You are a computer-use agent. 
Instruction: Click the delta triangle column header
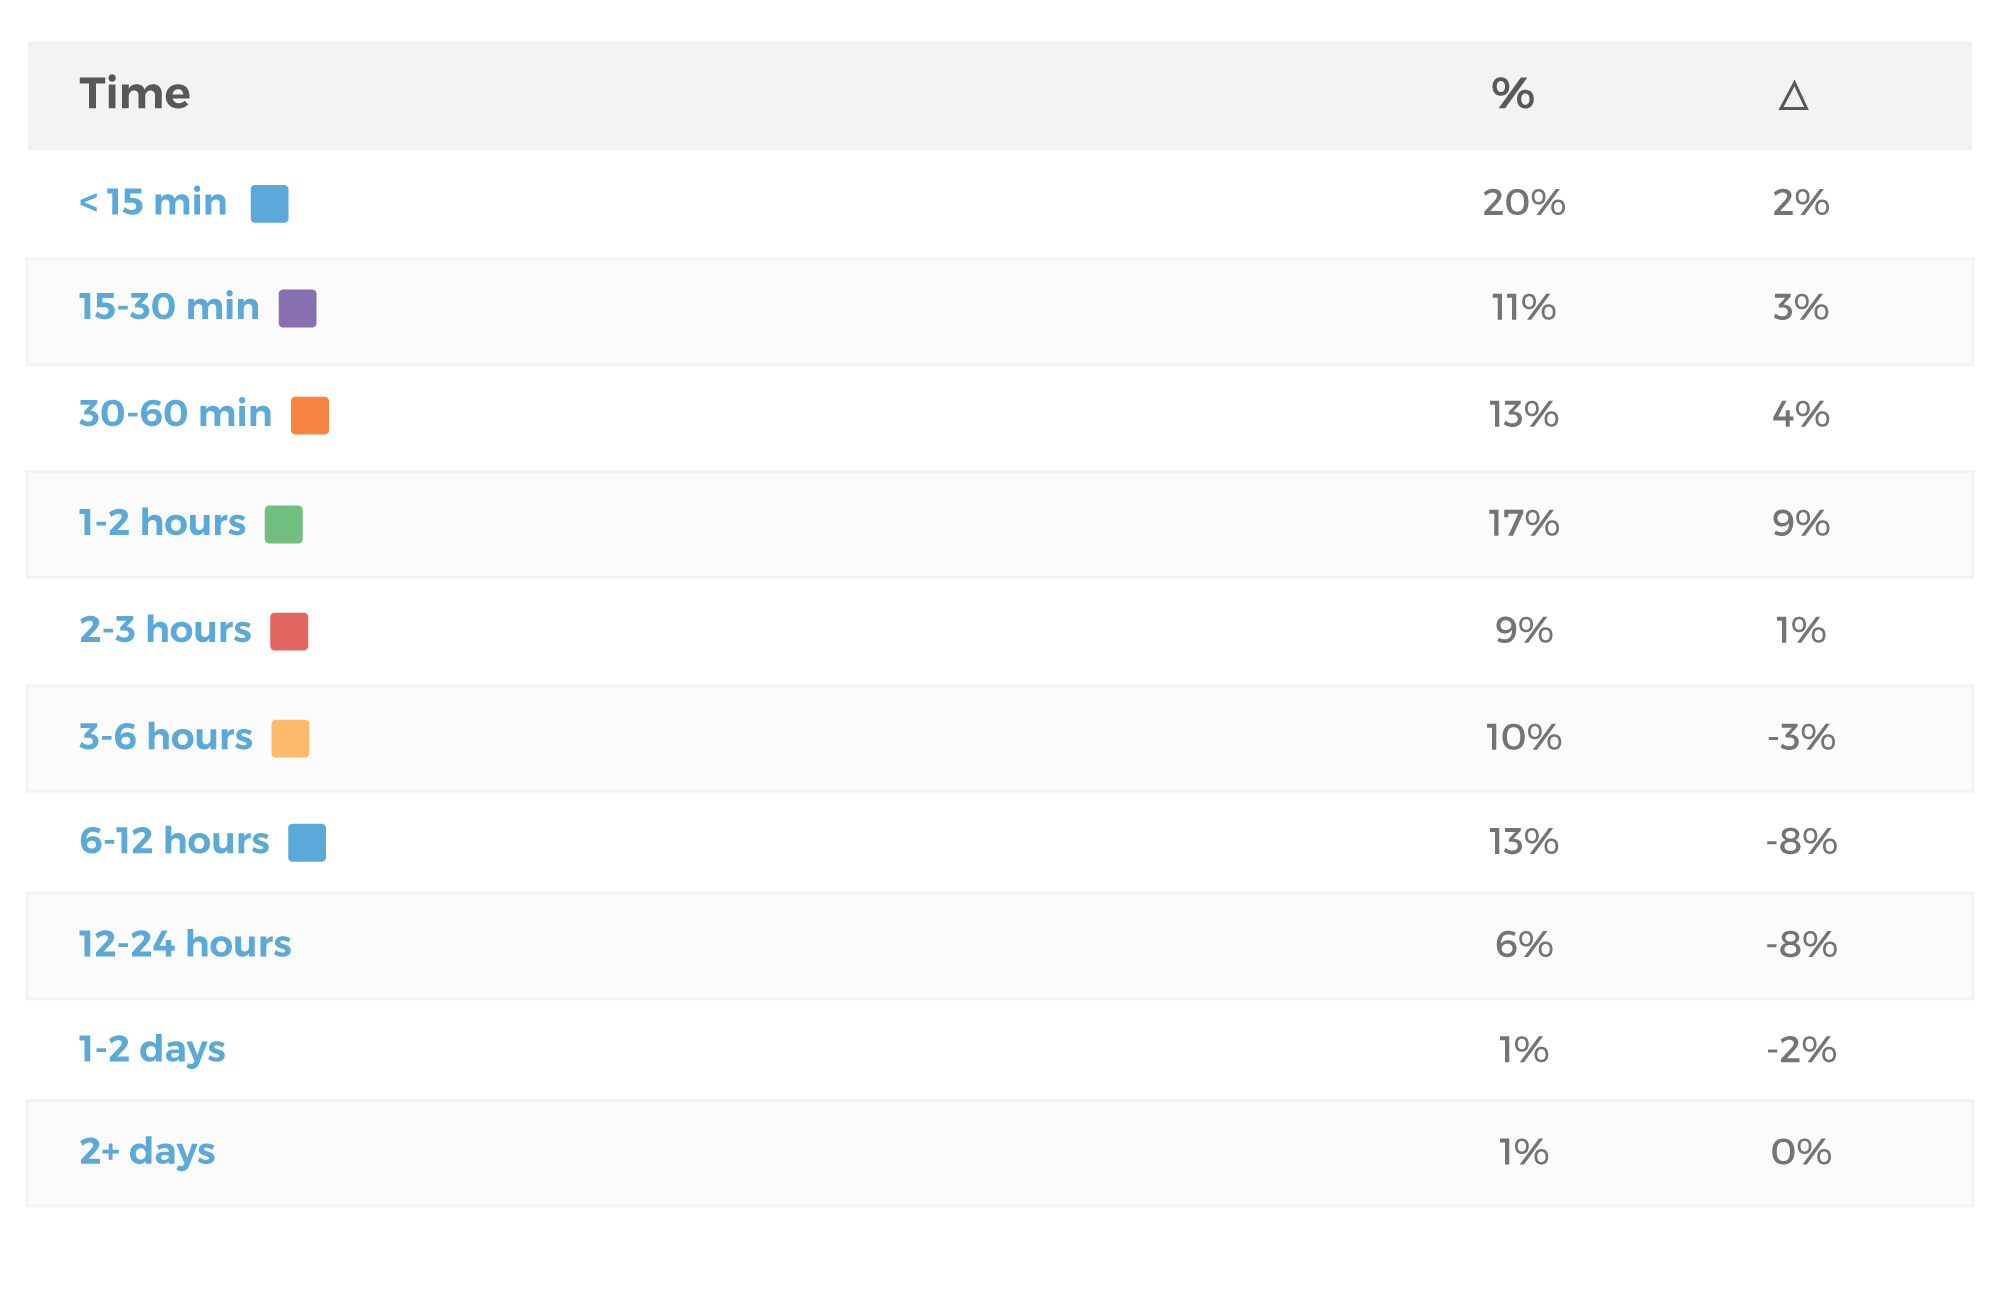[1794, 96]
